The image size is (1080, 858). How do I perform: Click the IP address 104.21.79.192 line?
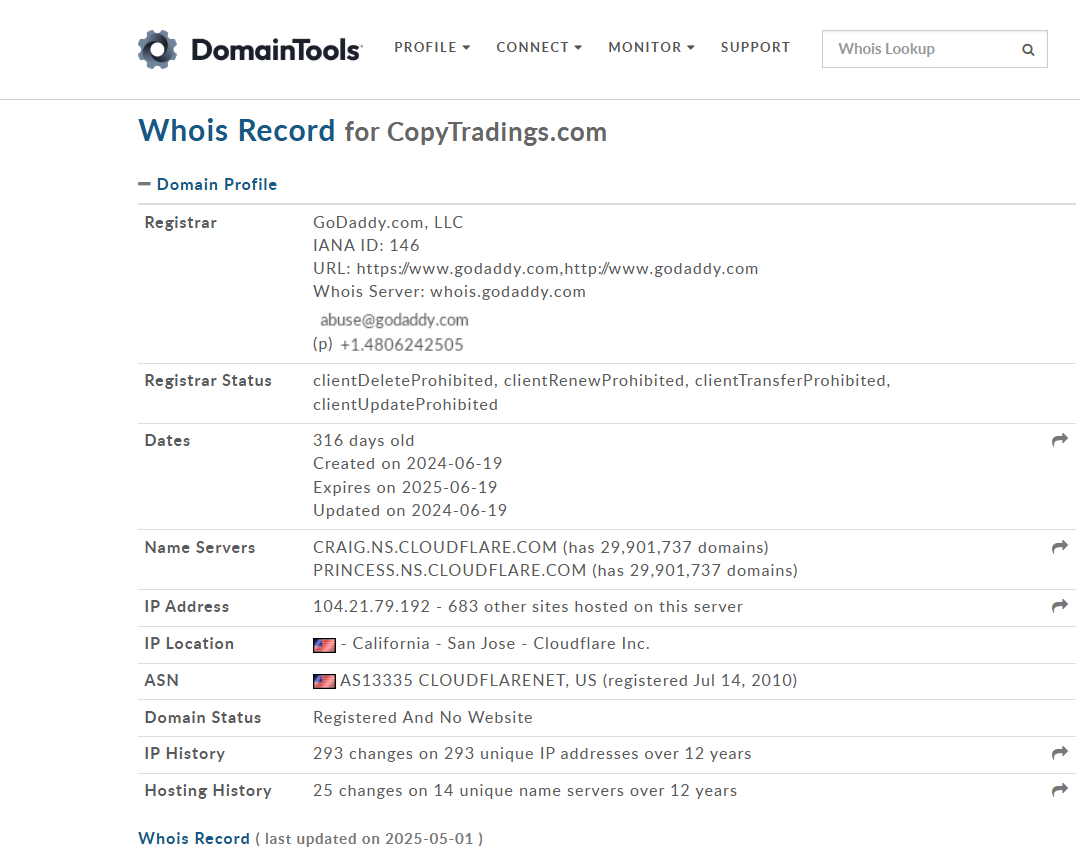pyautogui.click(x=528, y=607)
